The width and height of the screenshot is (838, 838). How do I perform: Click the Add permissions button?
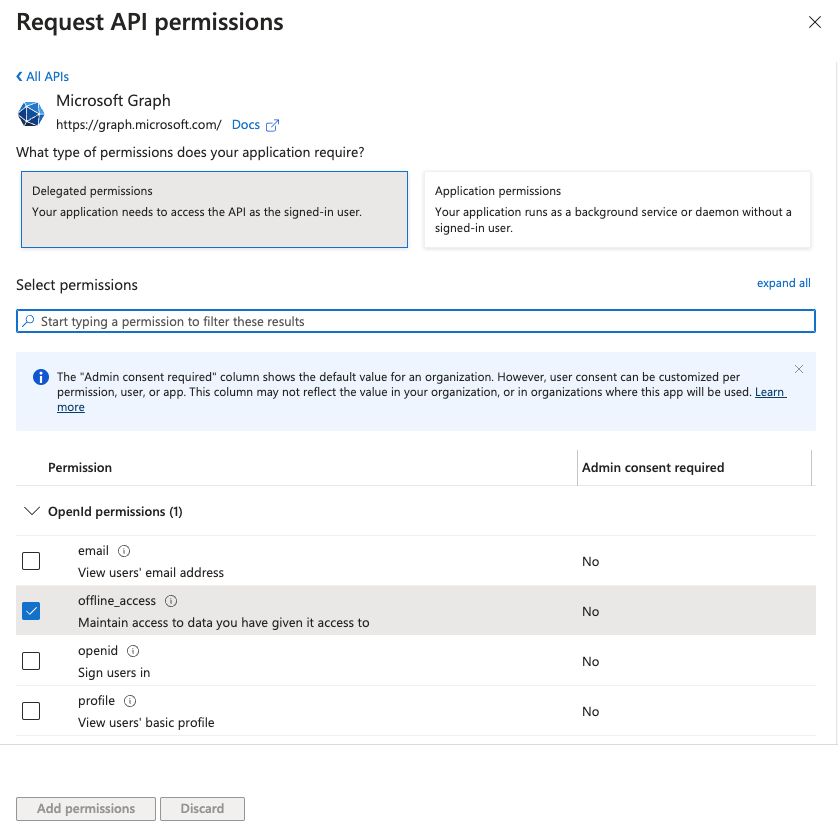click(85, 808)
